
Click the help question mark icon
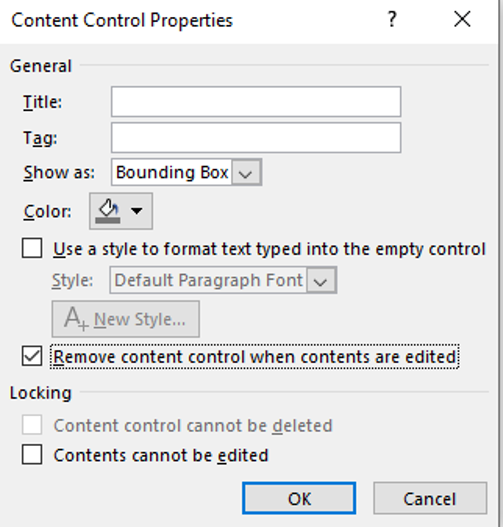click(x=392, y=19)
